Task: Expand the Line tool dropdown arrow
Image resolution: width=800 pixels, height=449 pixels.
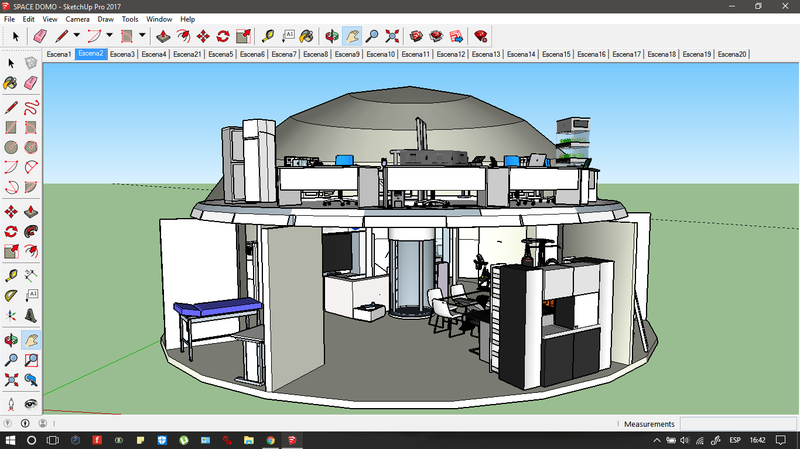Action: pos(78,36)
